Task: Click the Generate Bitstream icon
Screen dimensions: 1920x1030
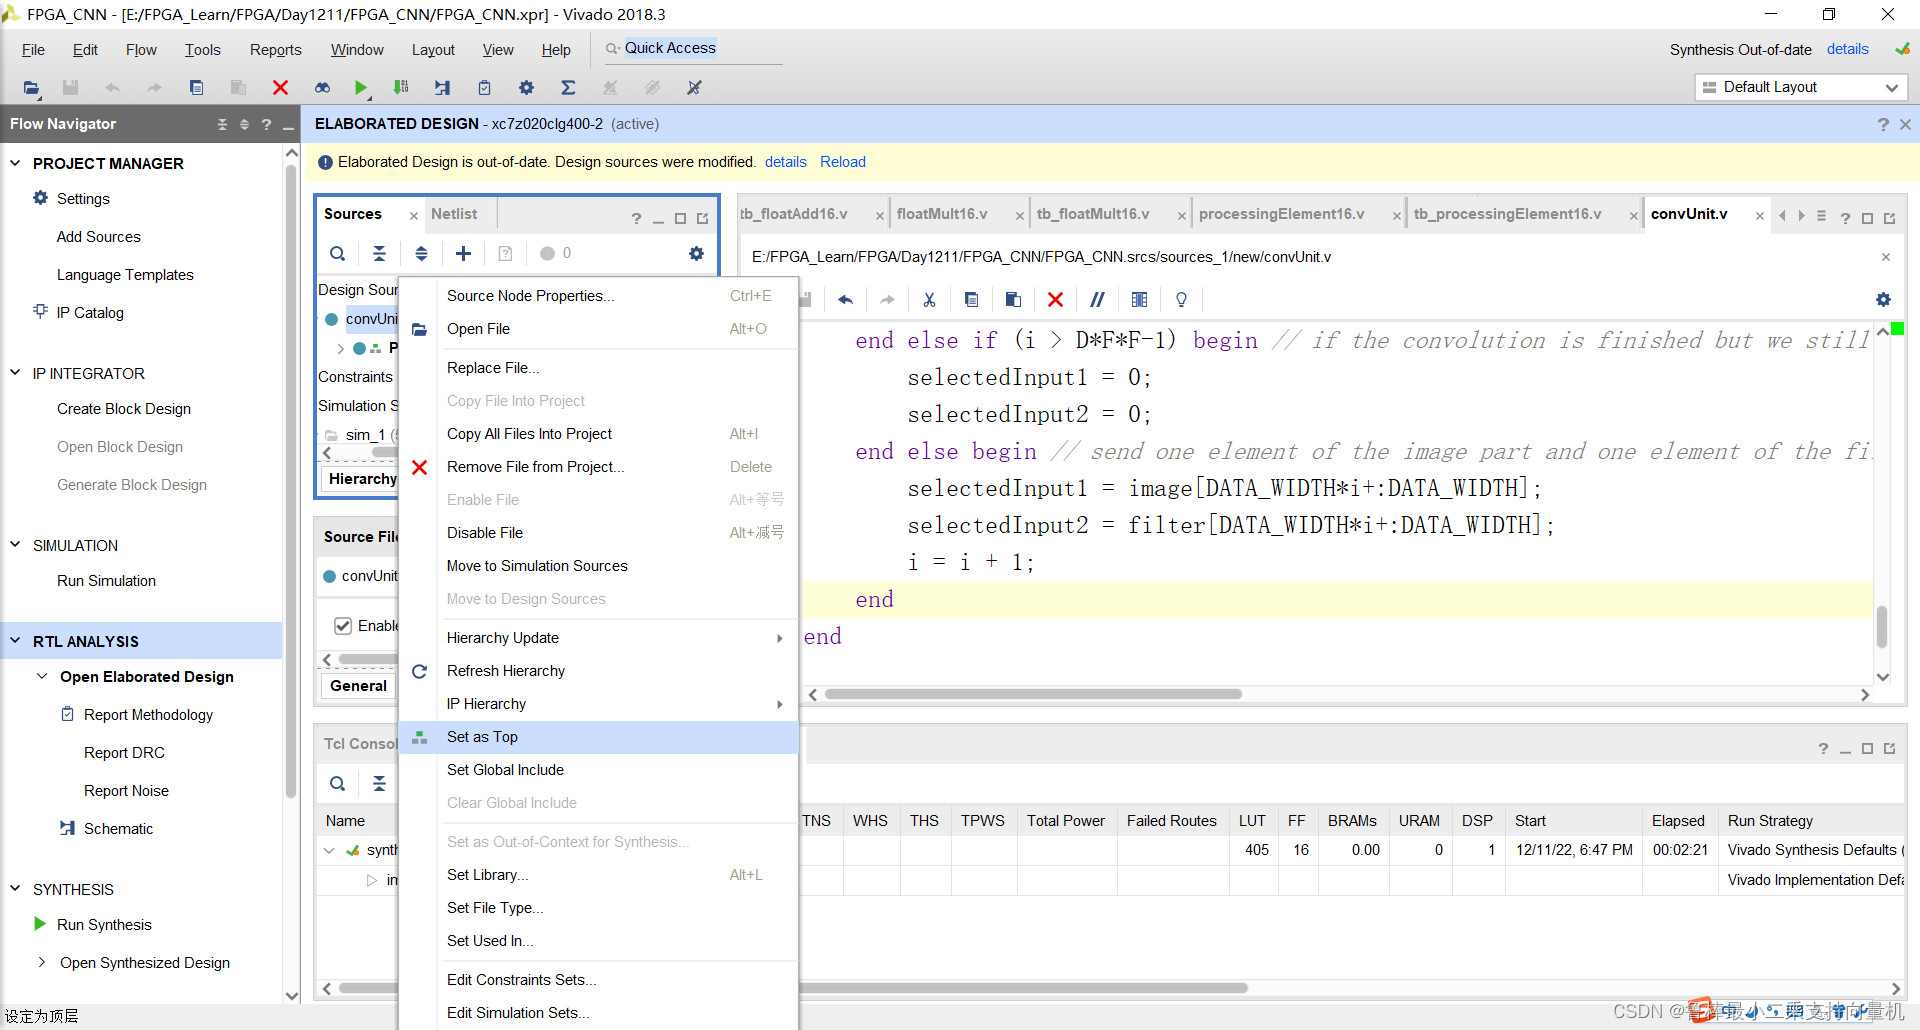Action: [401, 88]
